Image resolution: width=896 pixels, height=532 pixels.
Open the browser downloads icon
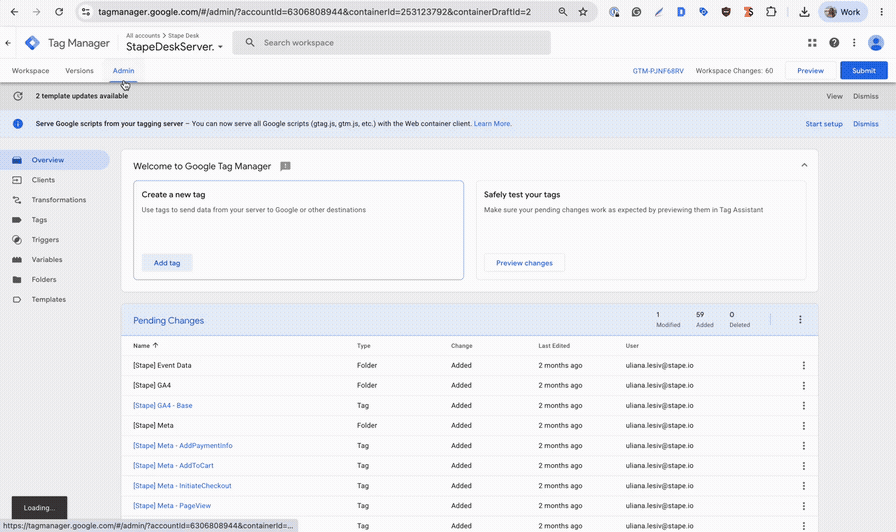[804, 11]
